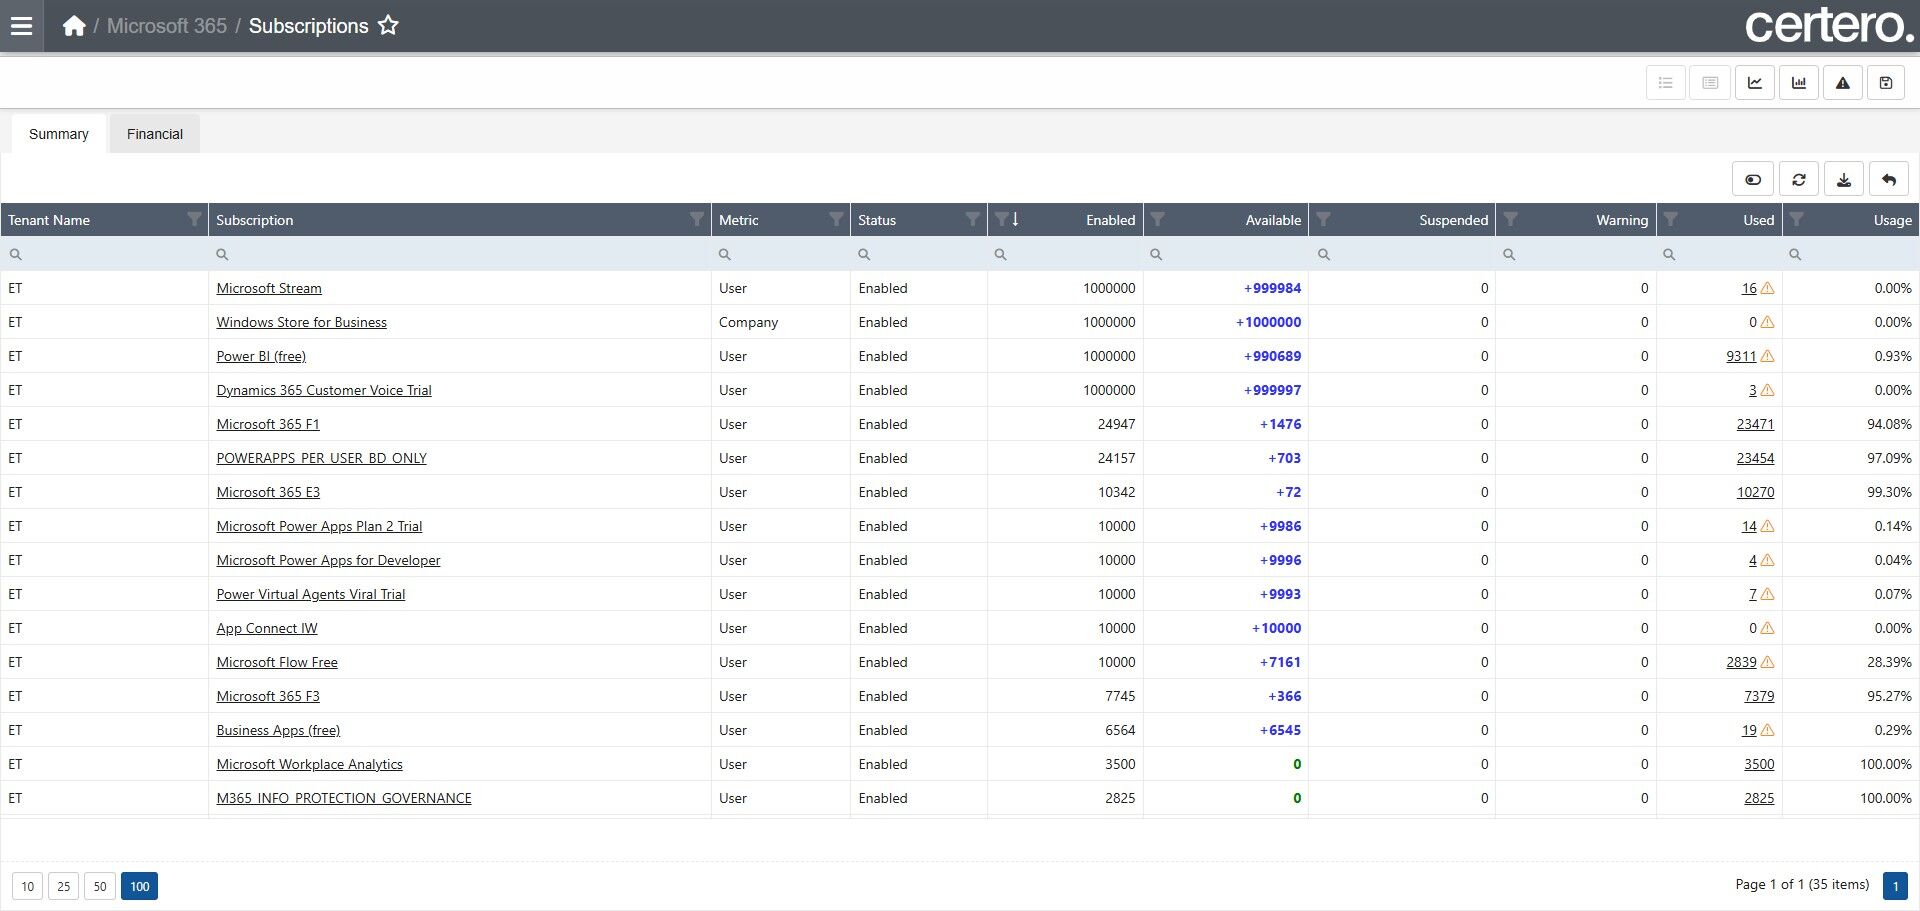This screenshot has width=1920, height=911.
Task: Click the Subscription filter search field
Action: (x=460, y=254)
